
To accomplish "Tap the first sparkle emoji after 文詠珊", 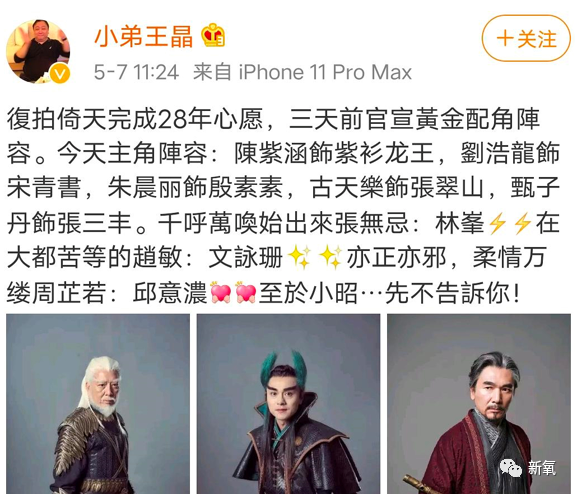I will coord(300,258).
